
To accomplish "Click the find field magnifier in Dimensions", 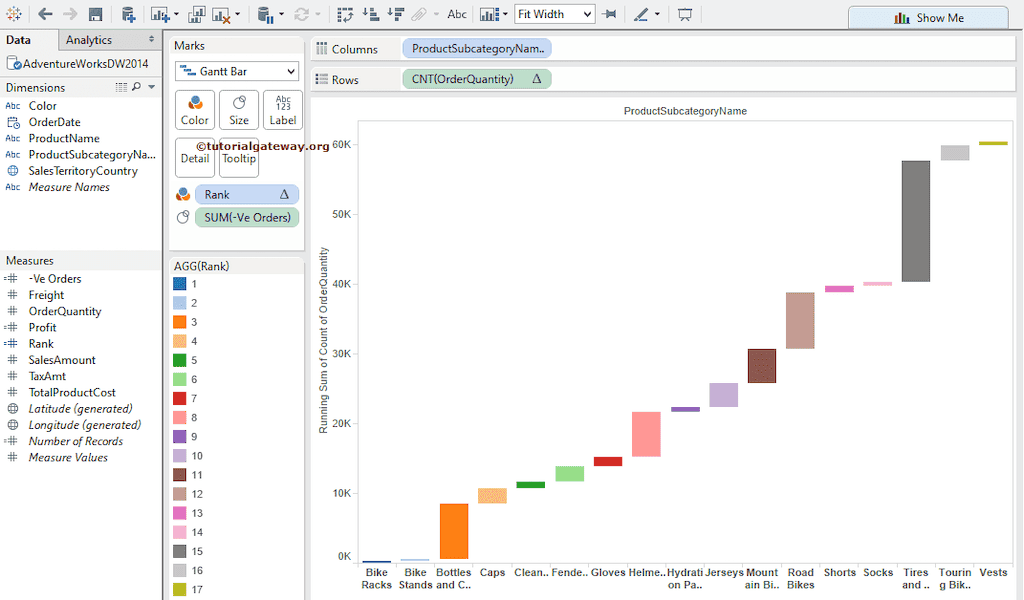I will 136,87.
